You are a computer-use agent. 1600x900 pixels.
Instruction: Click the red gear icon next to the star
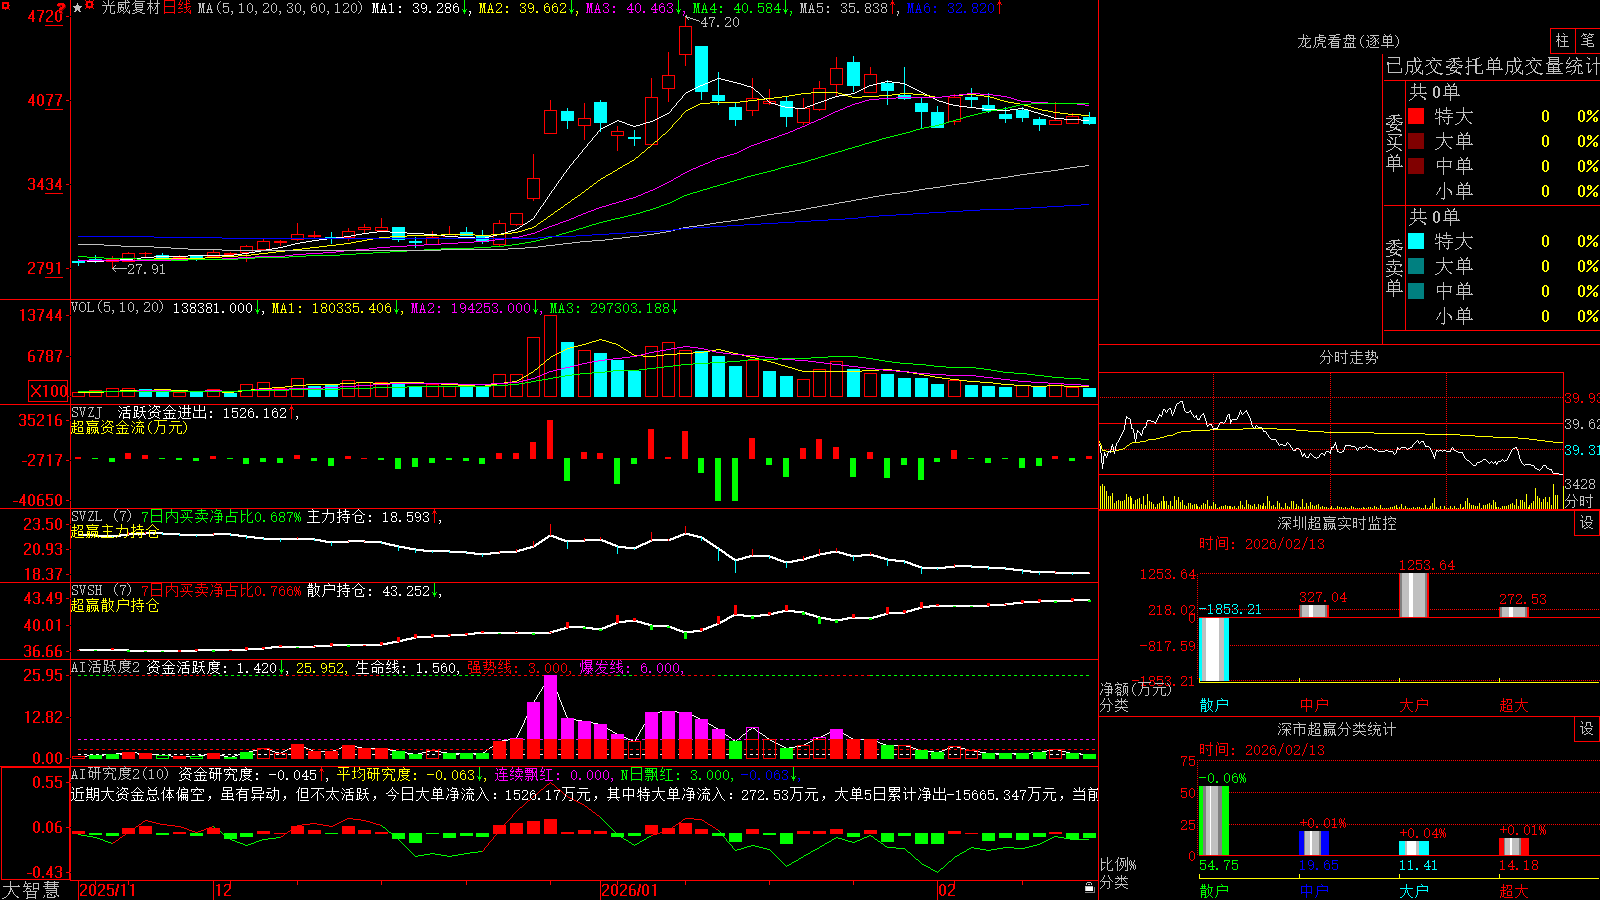tap(90, 7)
